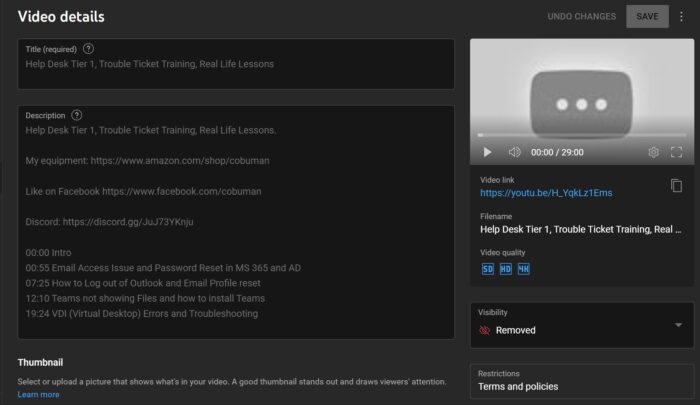700x405 pixels.
Task: Open the three-dot more options menu
Action: click(x=681, y=17)
